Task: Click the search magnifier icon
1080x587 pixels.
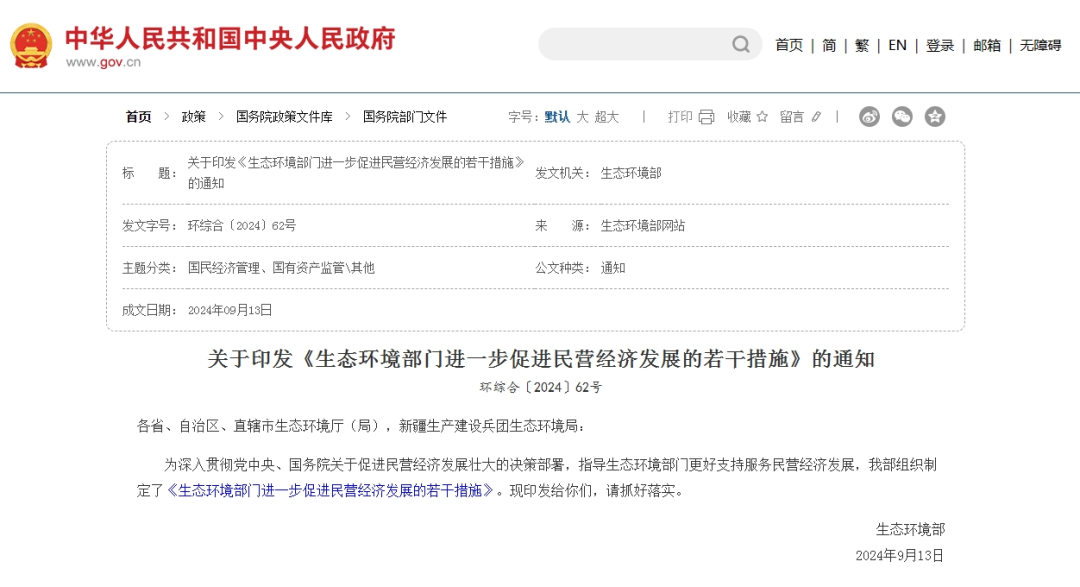Action: click(740, 45)
